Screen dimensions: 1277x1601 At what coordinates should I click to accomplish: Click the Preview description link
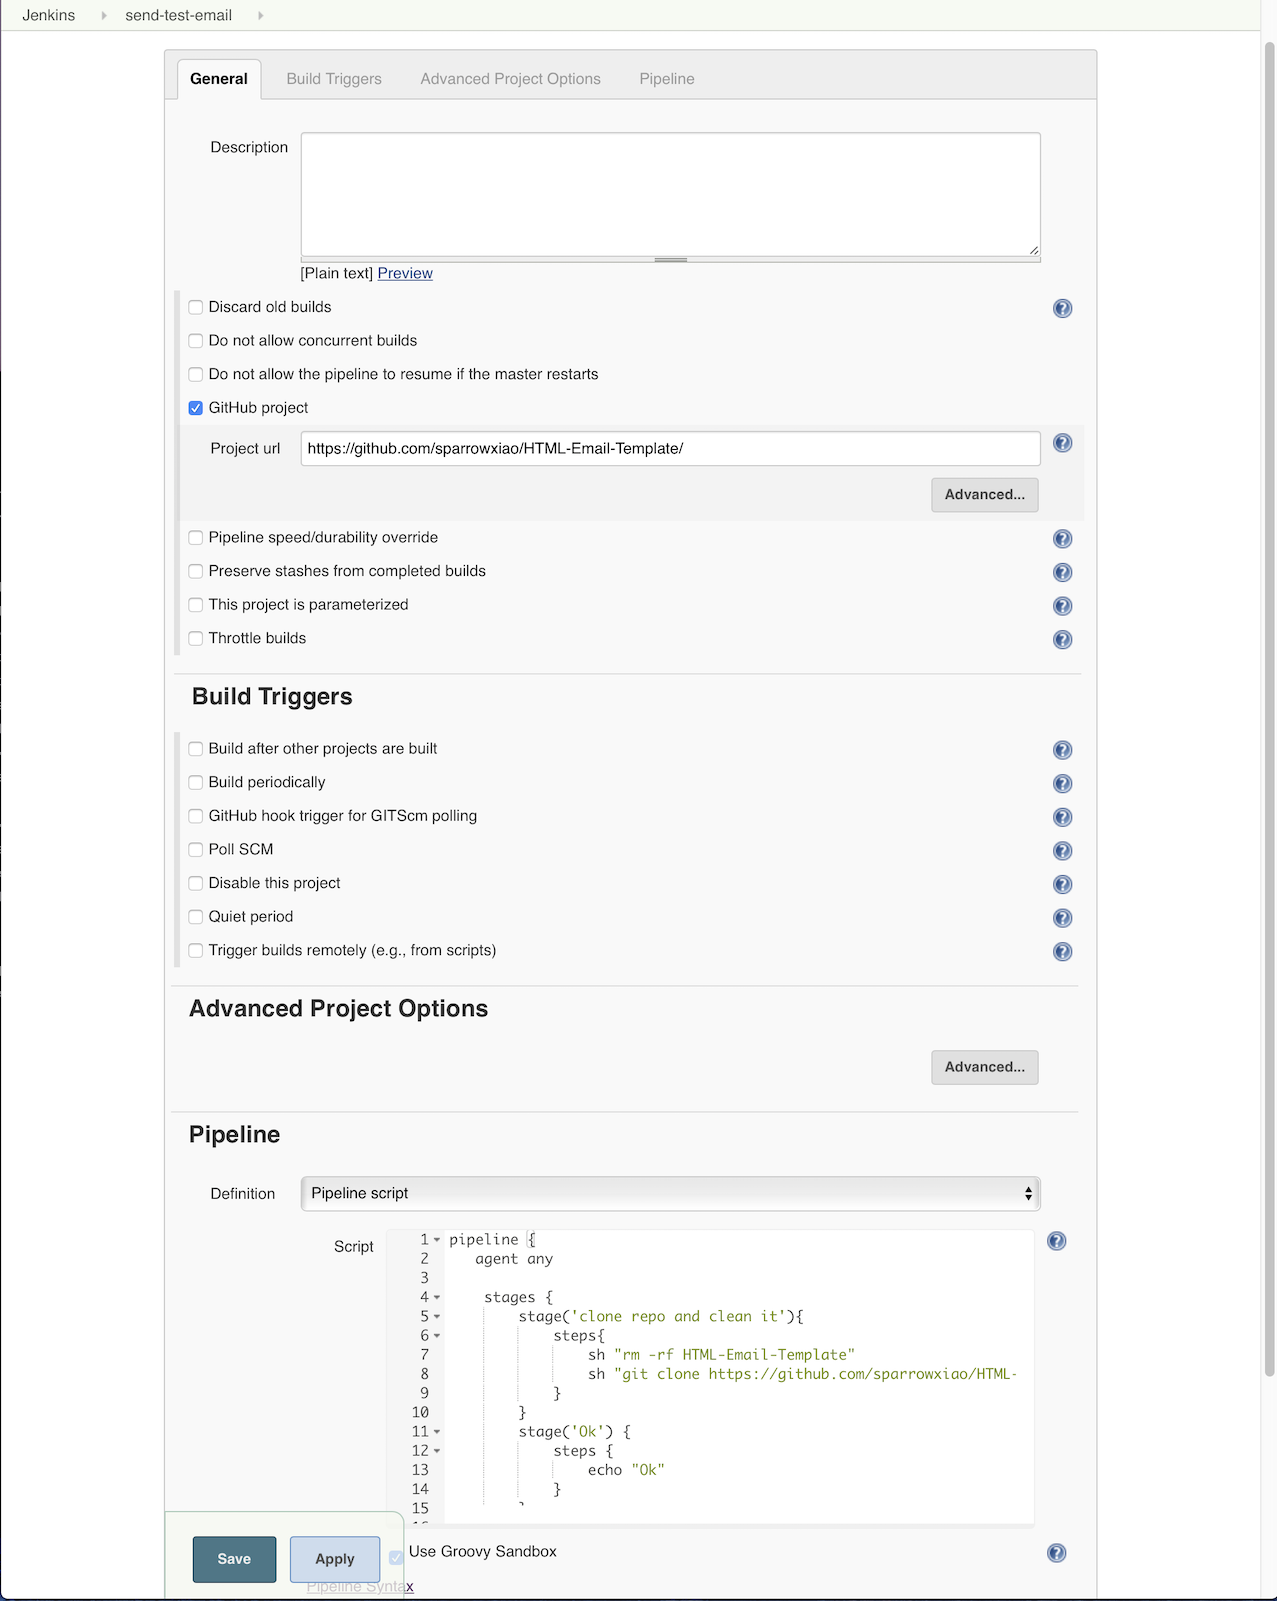tap(405, 273)
